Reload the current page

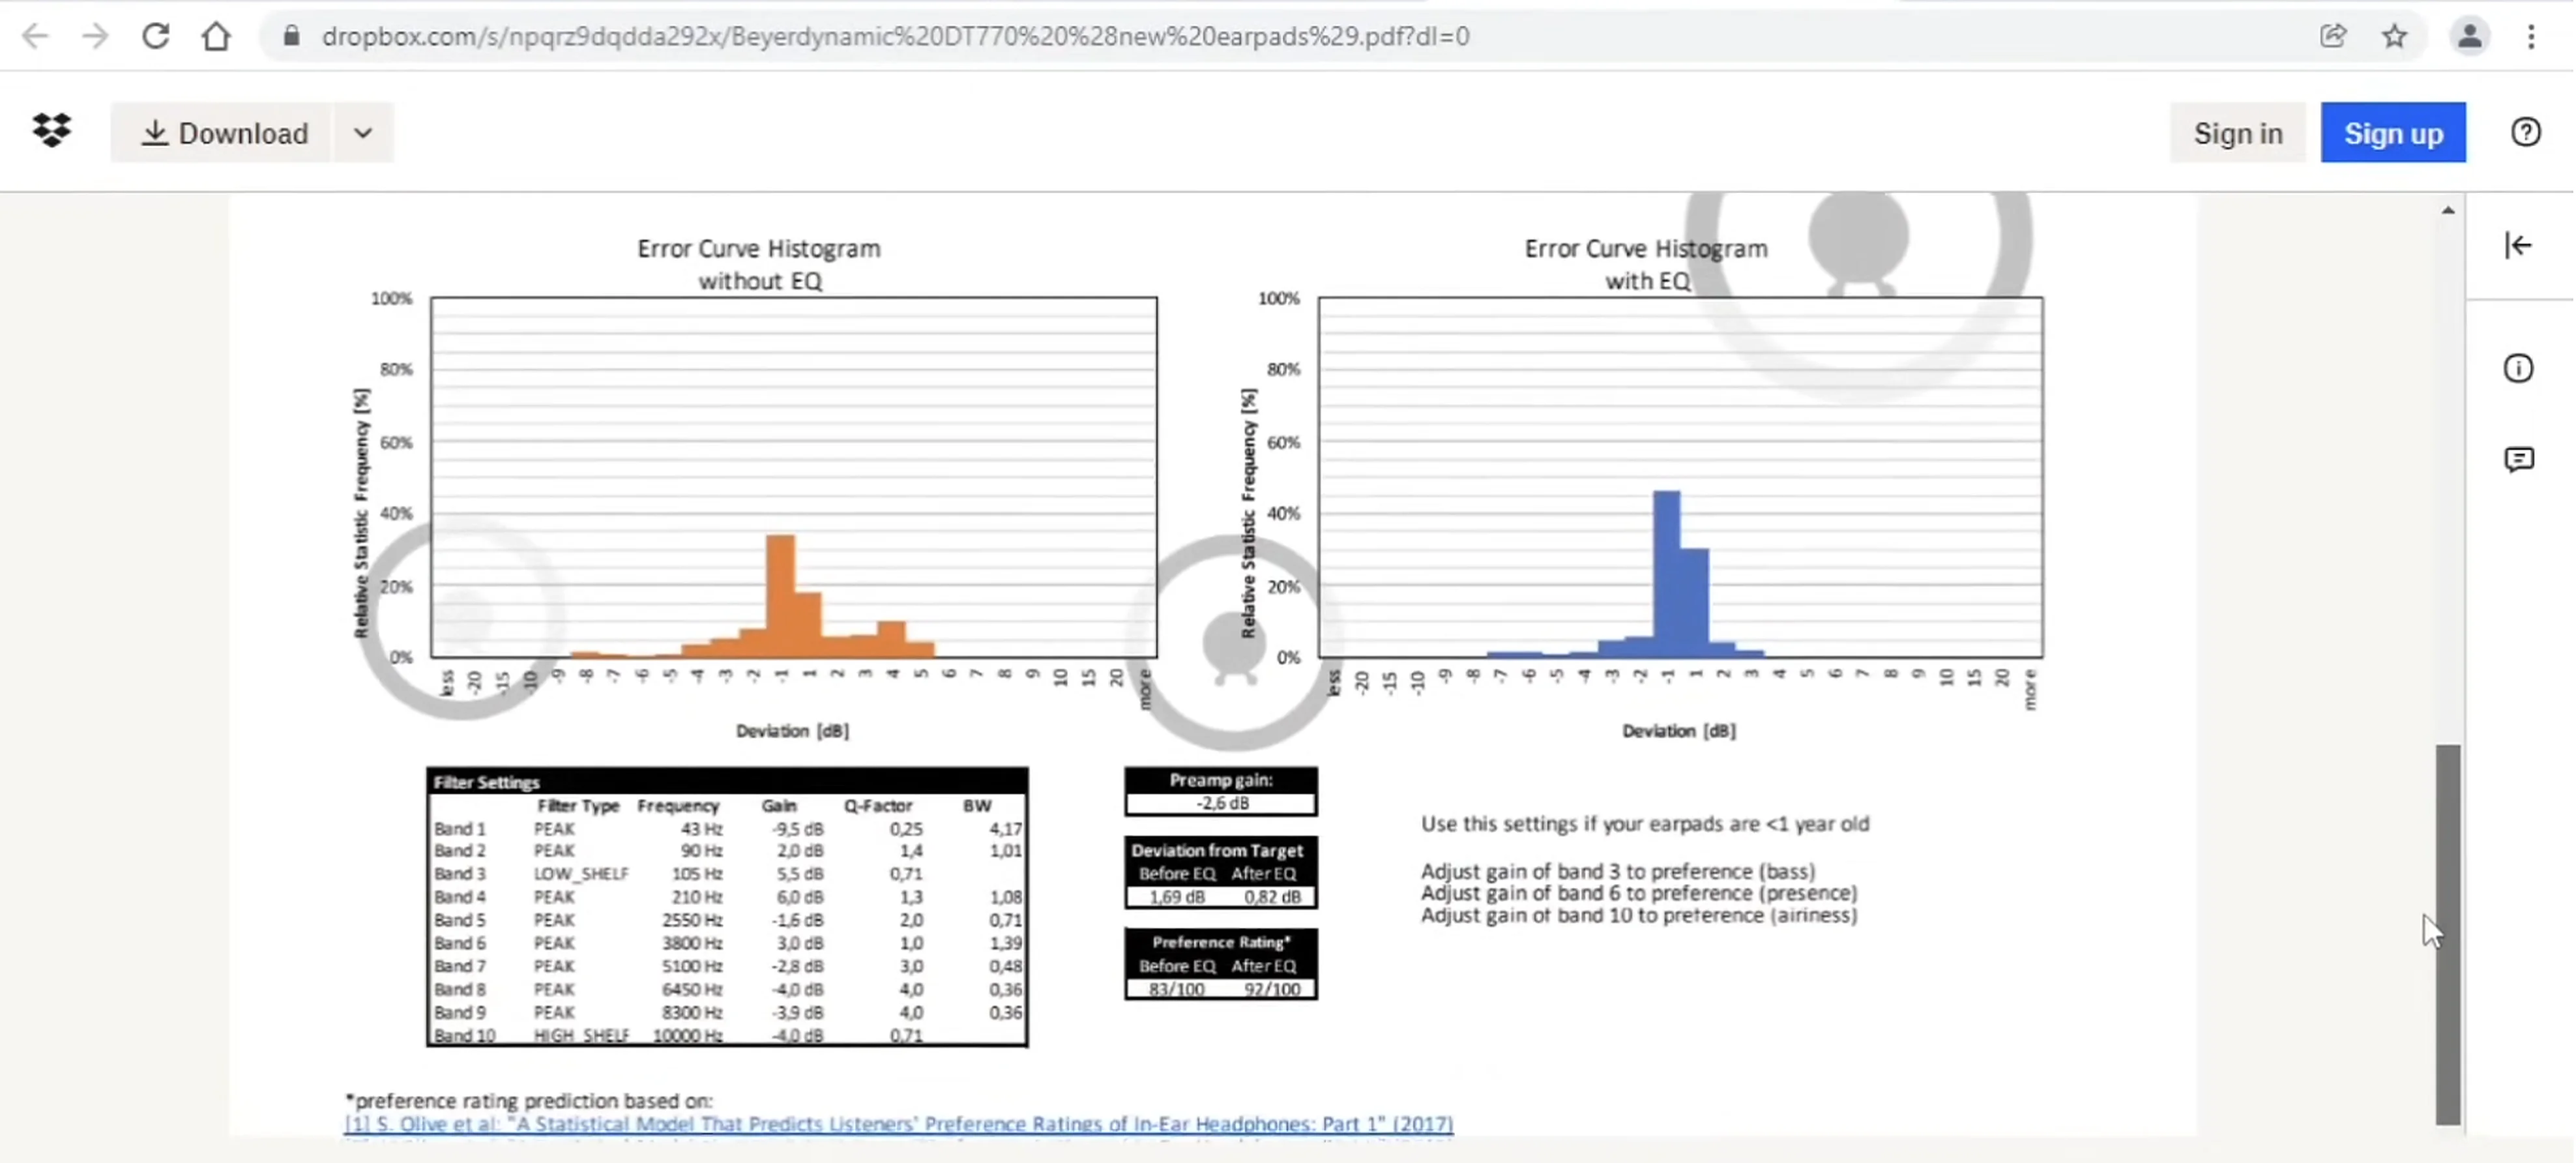click(155, 37)
